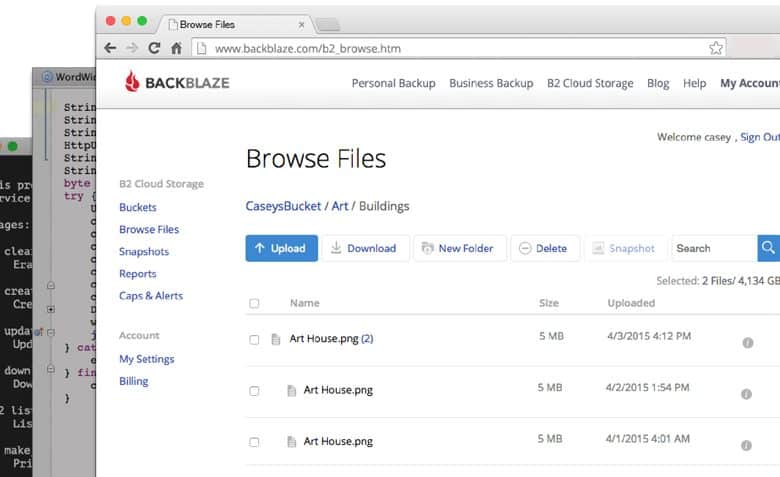
Task: Open a new browser tab
Action: 328,24
